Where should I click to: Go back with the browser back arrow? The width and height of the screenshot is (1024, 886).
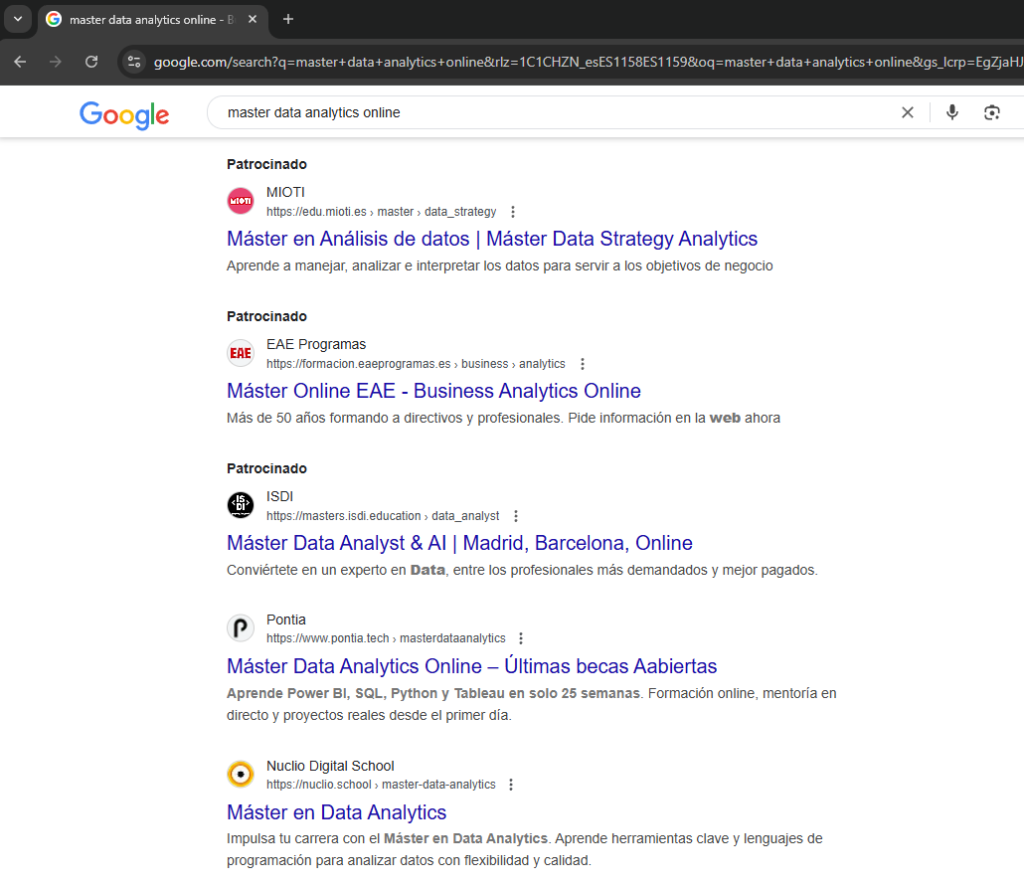20,62
